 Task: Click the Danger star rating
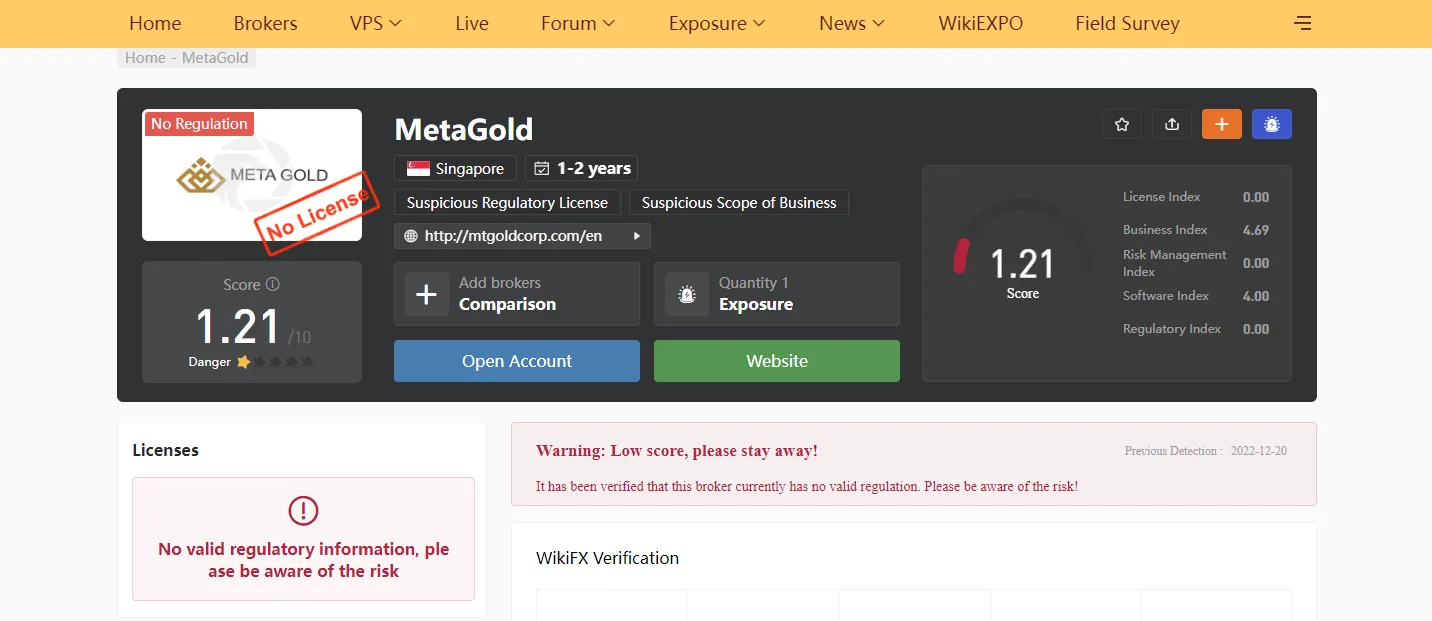pyautogui.click(x=275, y=362)
